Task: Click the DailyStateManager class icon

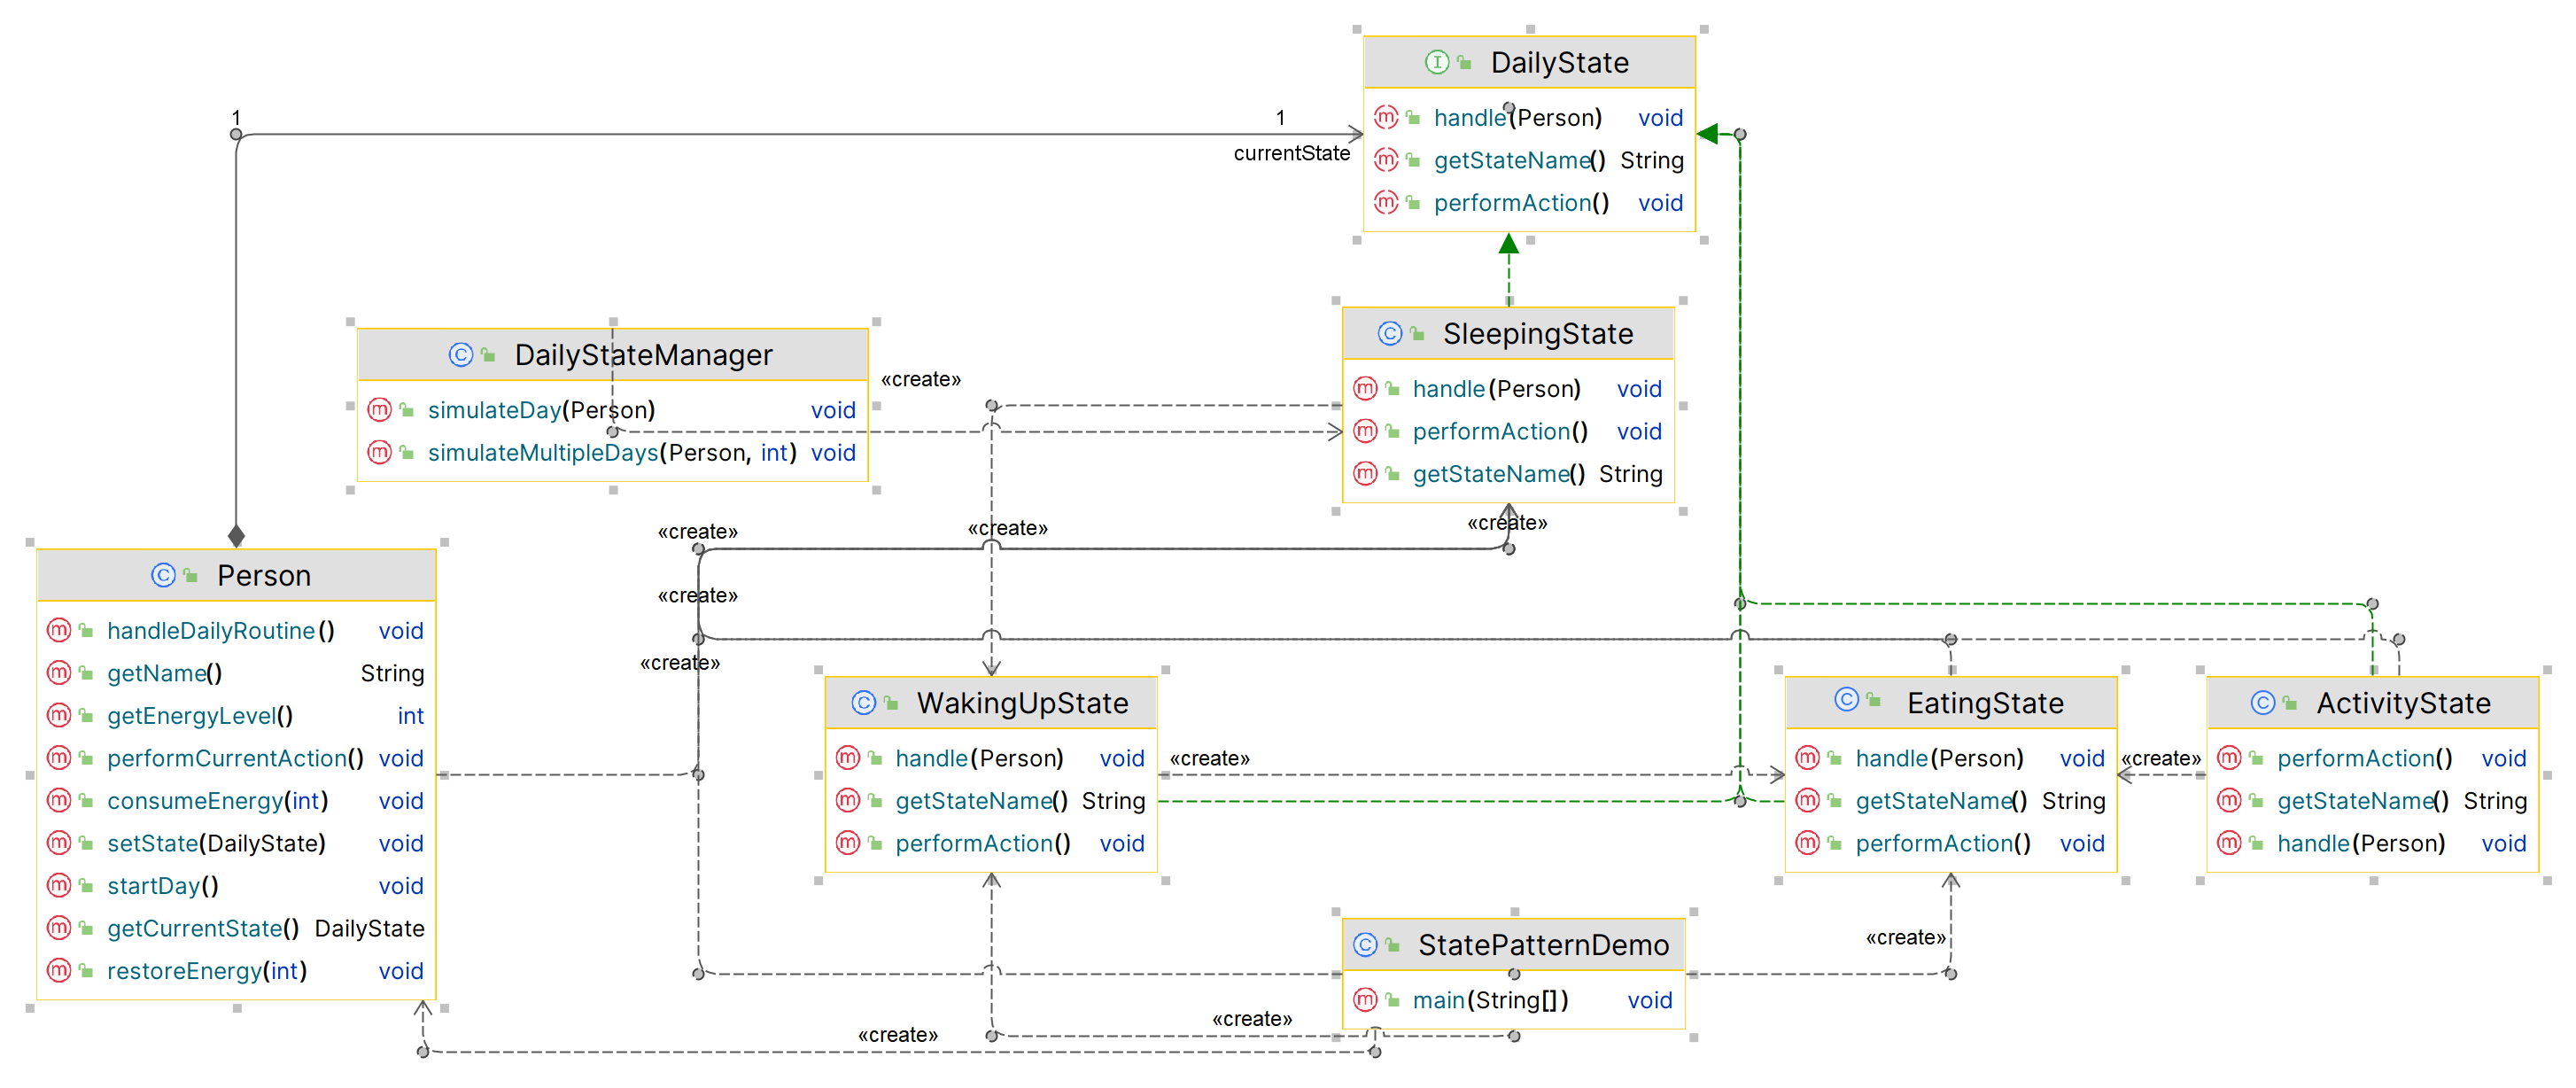Action: click(460, 354)
